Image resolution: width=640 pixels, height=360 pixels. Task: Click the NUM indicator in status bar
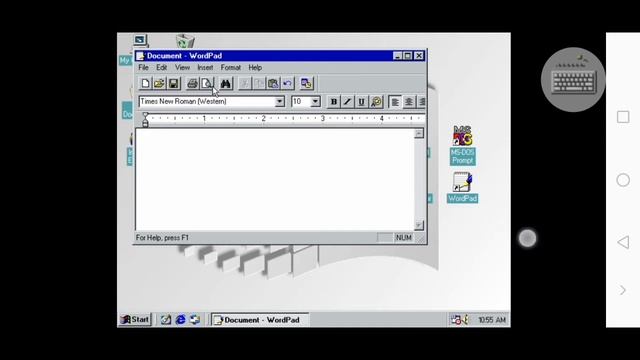click(x=403, y=238)
